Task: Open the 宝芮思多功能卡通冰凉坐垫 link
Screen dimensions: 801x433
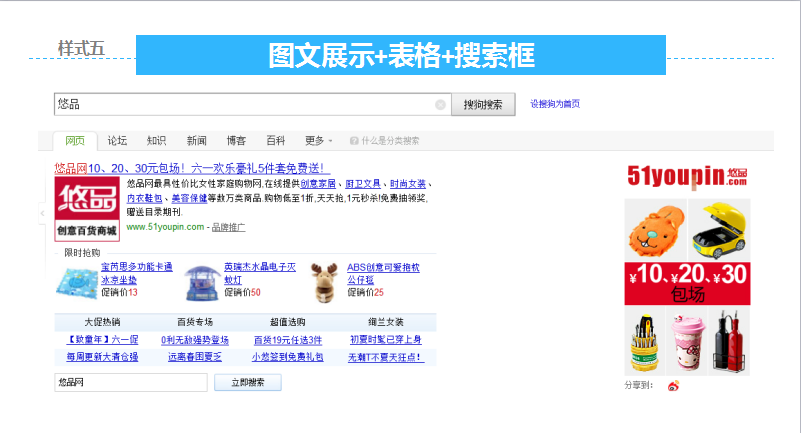Action: click(137, 274)
